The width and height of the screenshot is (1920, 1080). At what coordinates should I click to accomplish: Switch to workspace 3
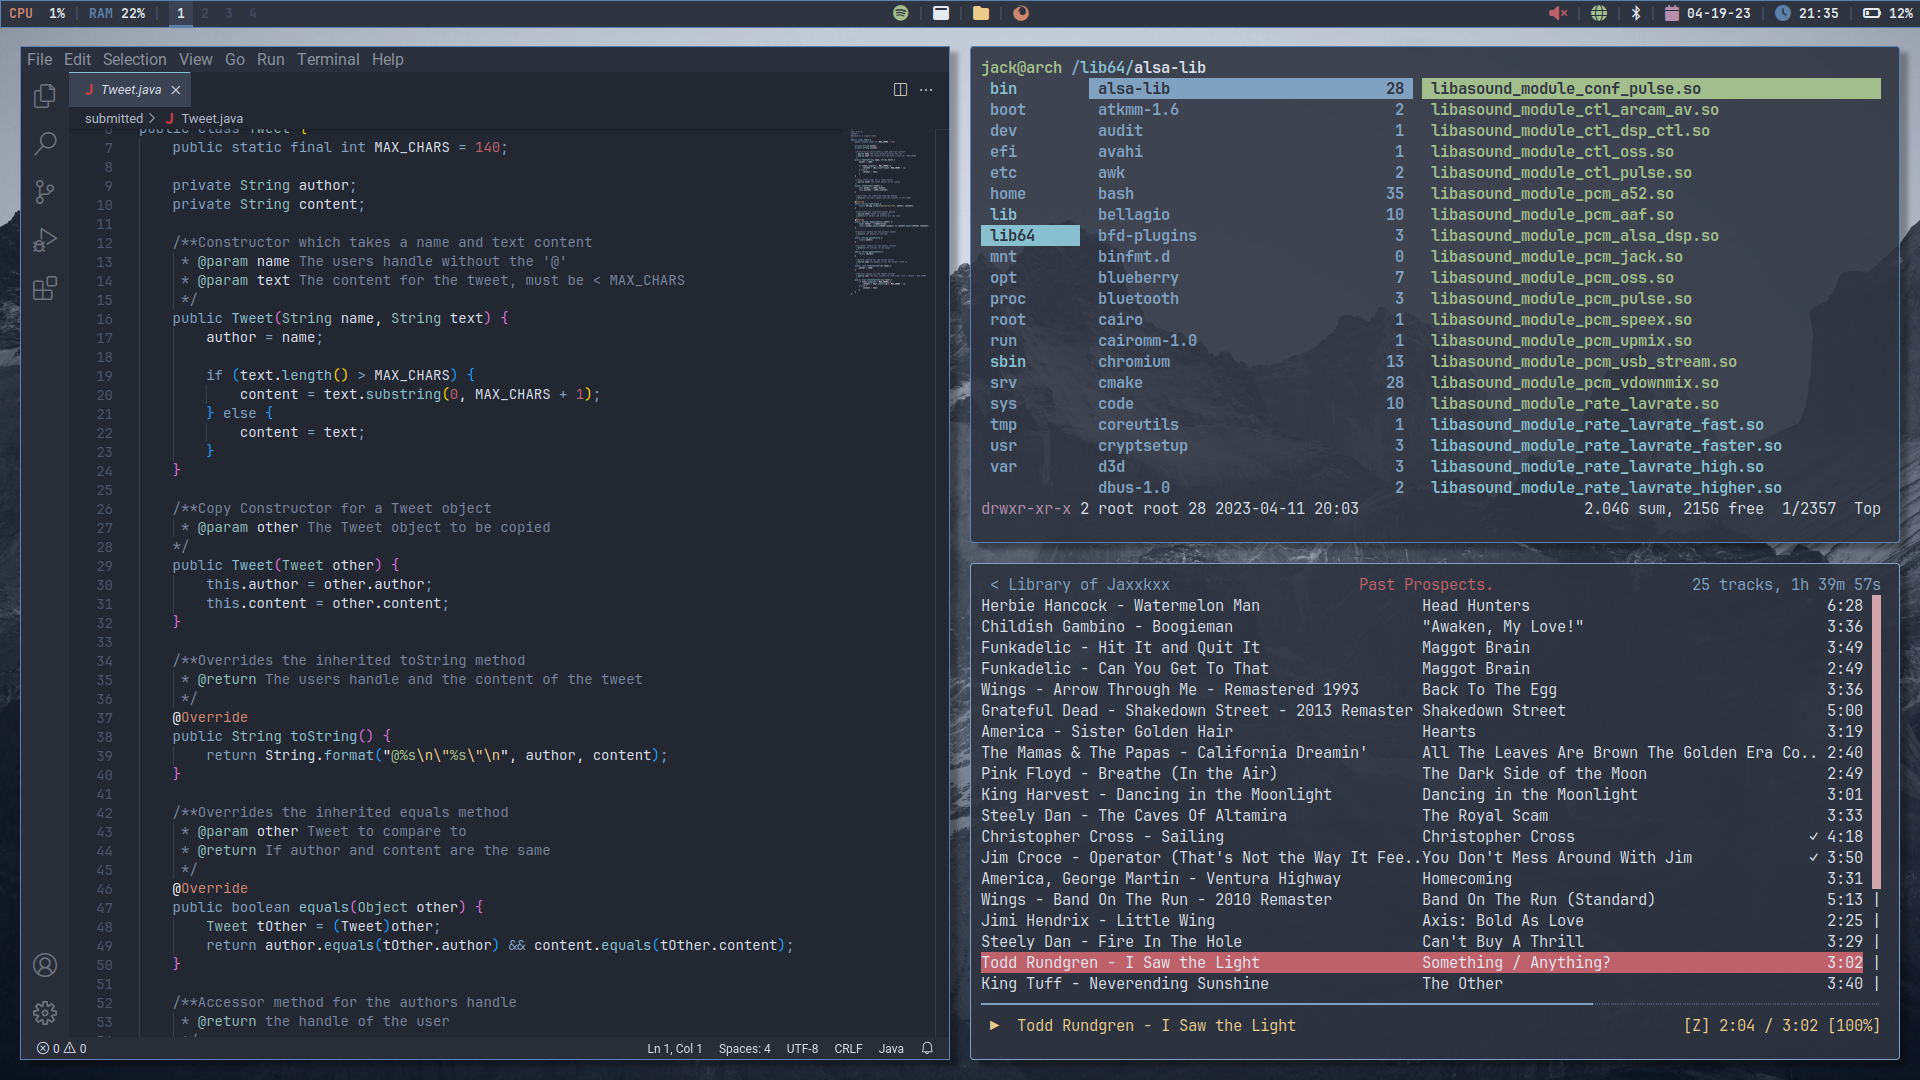coord(229,13)
